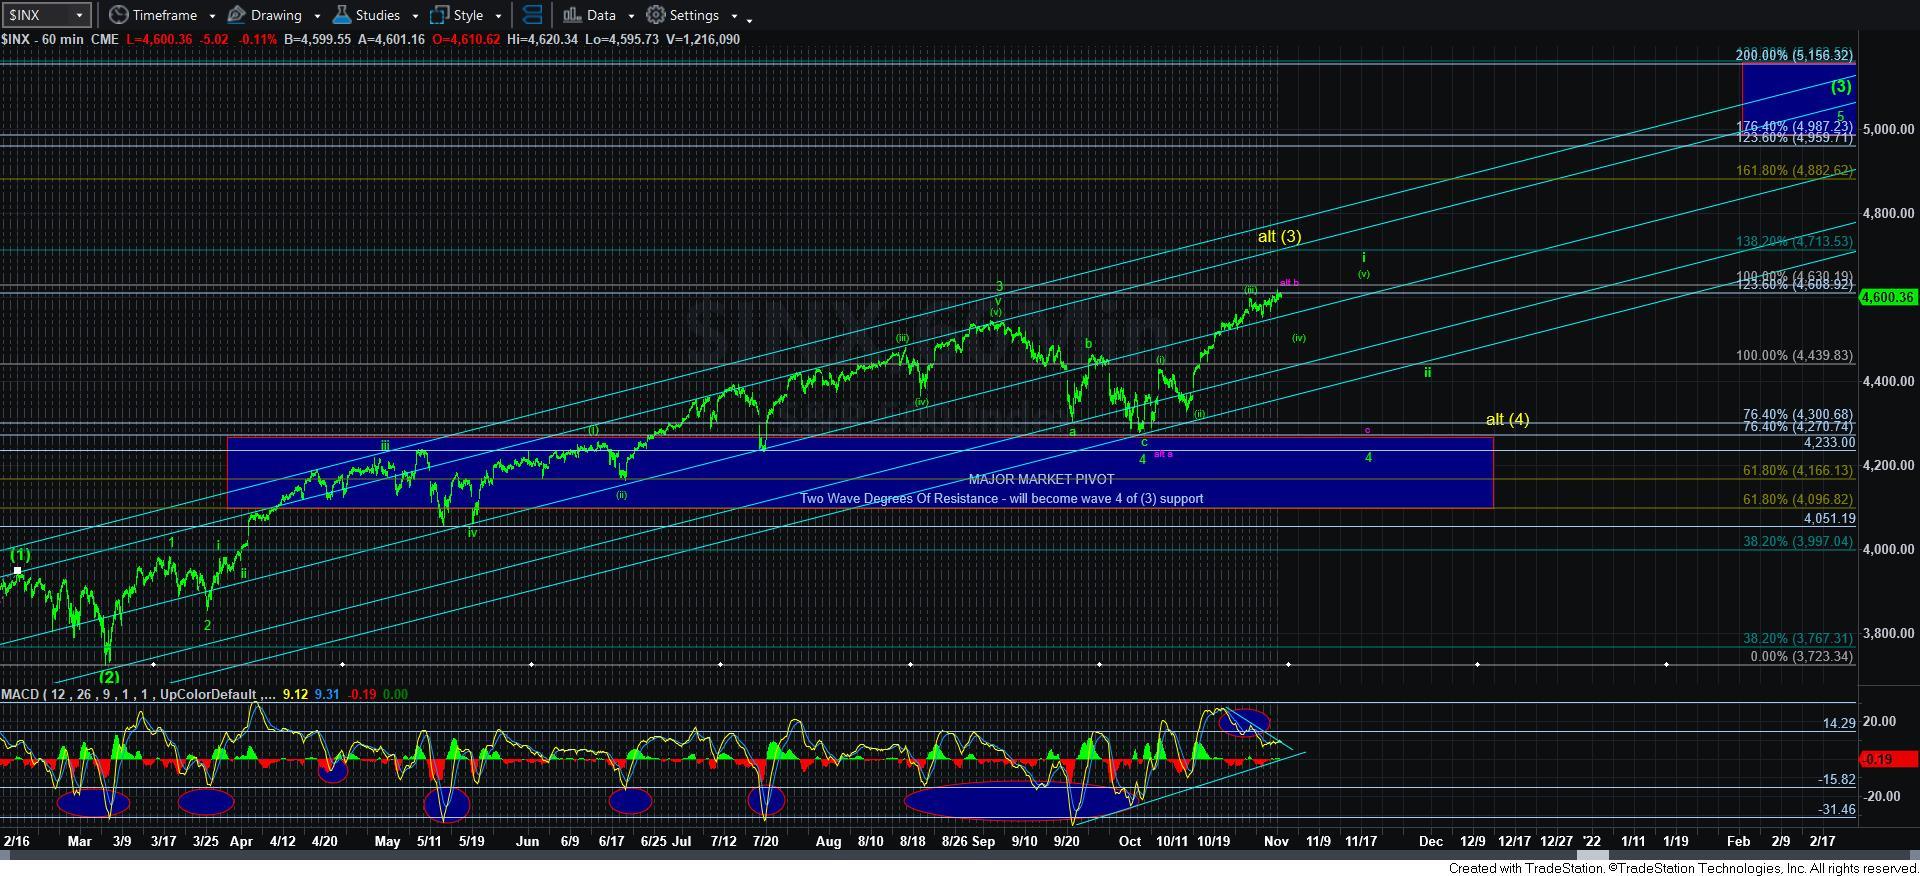The width and height of the screenshot is (1920, 876).
Task: Open the Drawing pencil tools icon
Action: (237, 15)
